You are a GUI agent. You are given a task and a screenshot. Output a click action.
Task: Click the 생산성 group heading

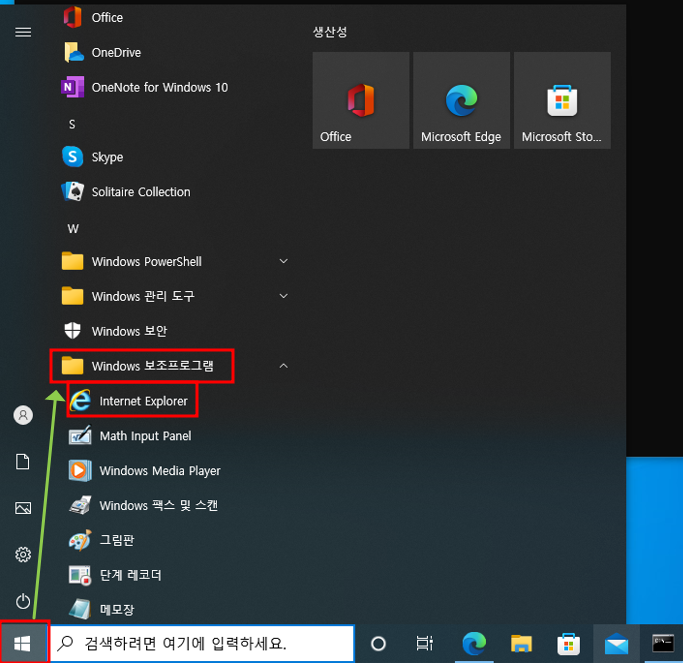(330, 32)
